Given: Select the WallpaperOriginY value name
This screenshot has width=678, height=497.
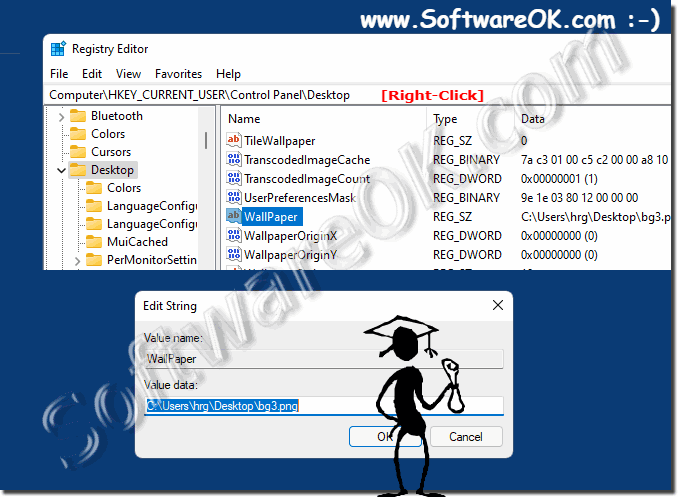Looking at the screenshot, I should [x=290, y=255].
